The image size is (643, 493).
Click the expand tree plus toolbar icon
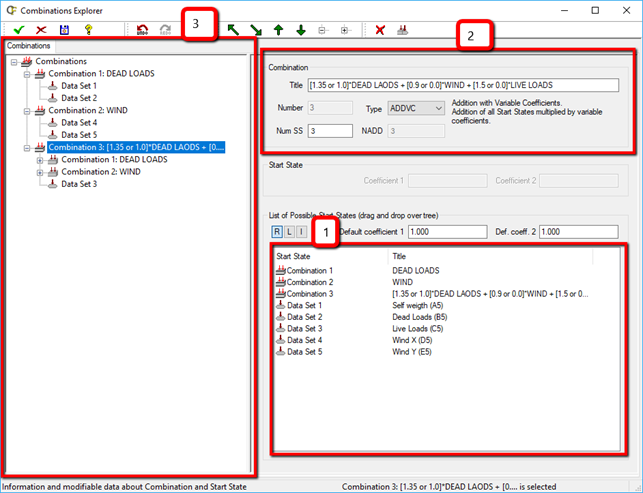[345, 30]
